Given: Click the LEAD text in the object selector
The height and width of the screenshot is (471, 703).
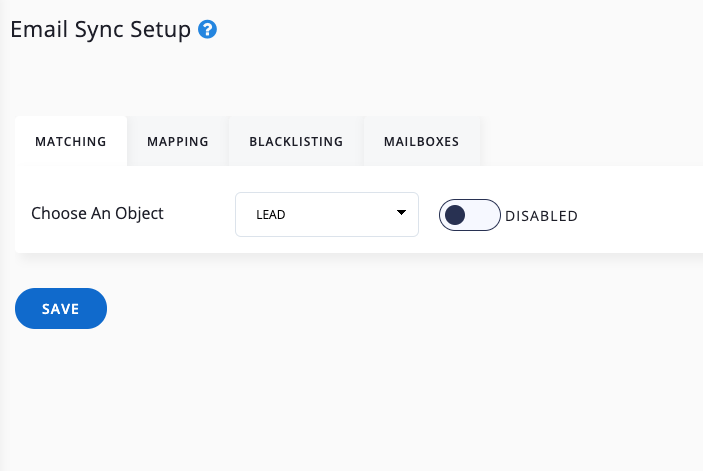Looking at the screenshot, I should point(269,215).
